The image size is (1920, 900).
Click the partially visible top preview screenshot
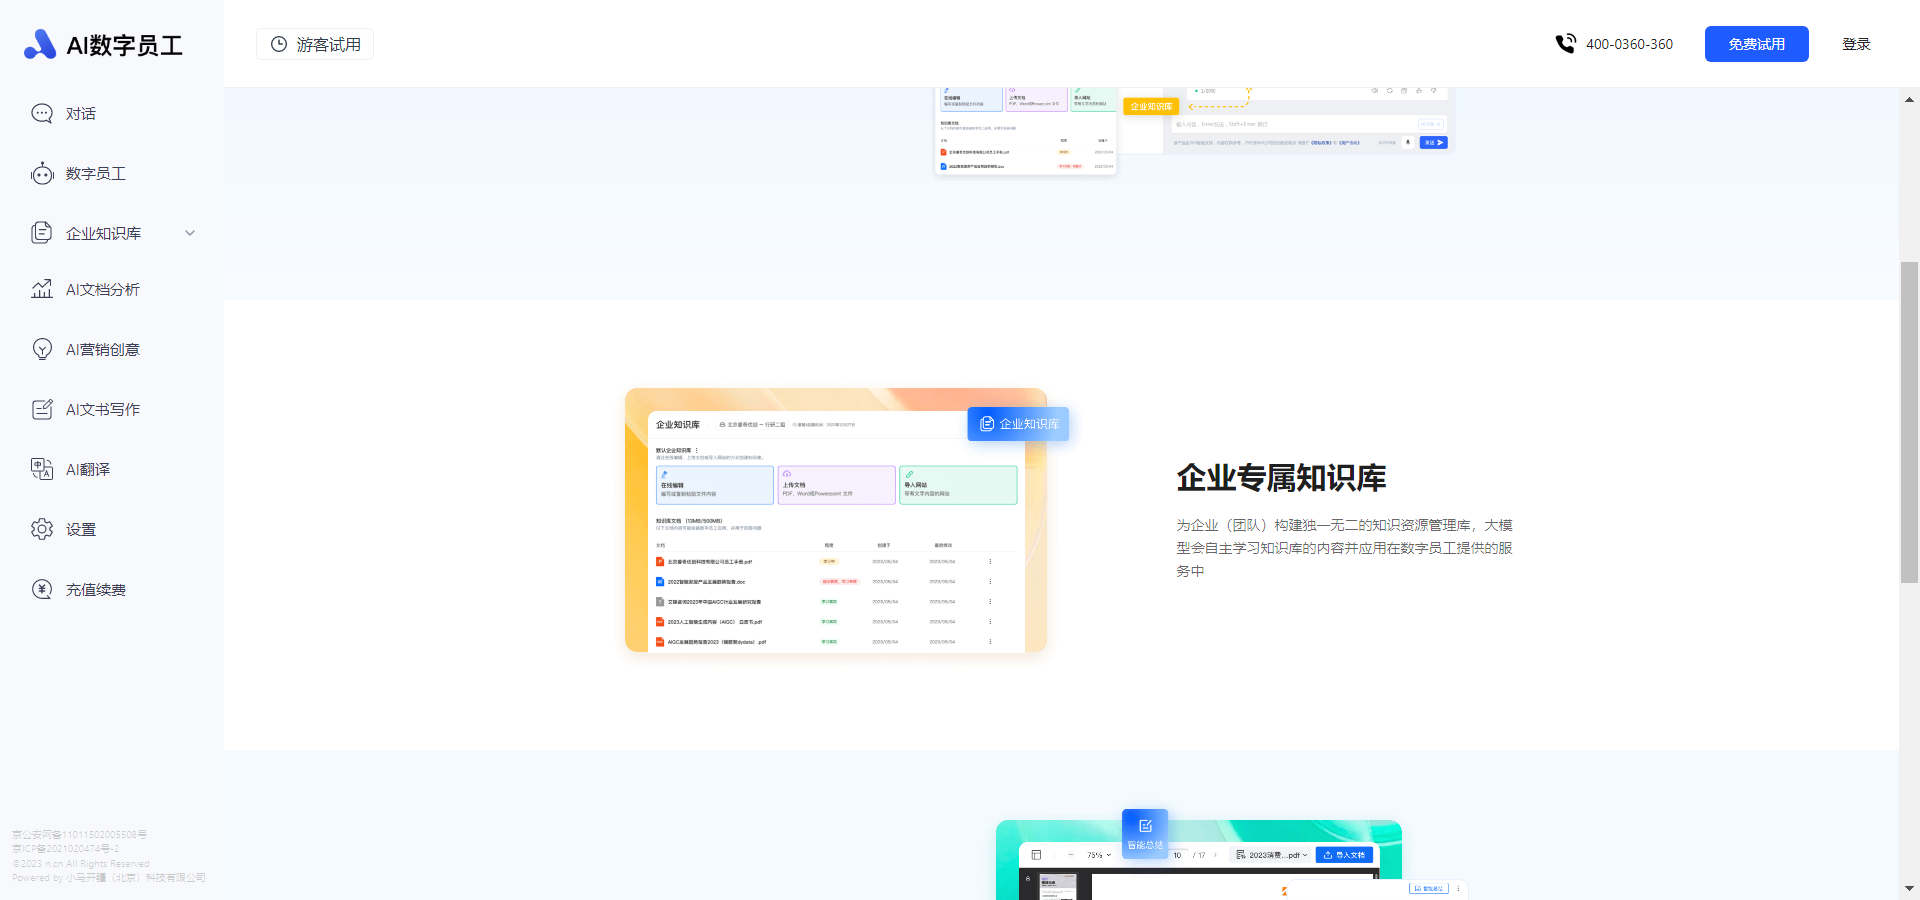(x=1192, y=132)
